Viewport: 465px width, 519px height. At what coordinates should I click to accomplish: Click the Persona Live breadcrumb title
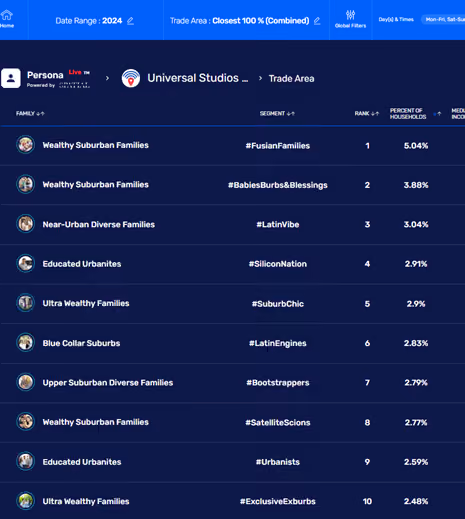tap(58, 75)
